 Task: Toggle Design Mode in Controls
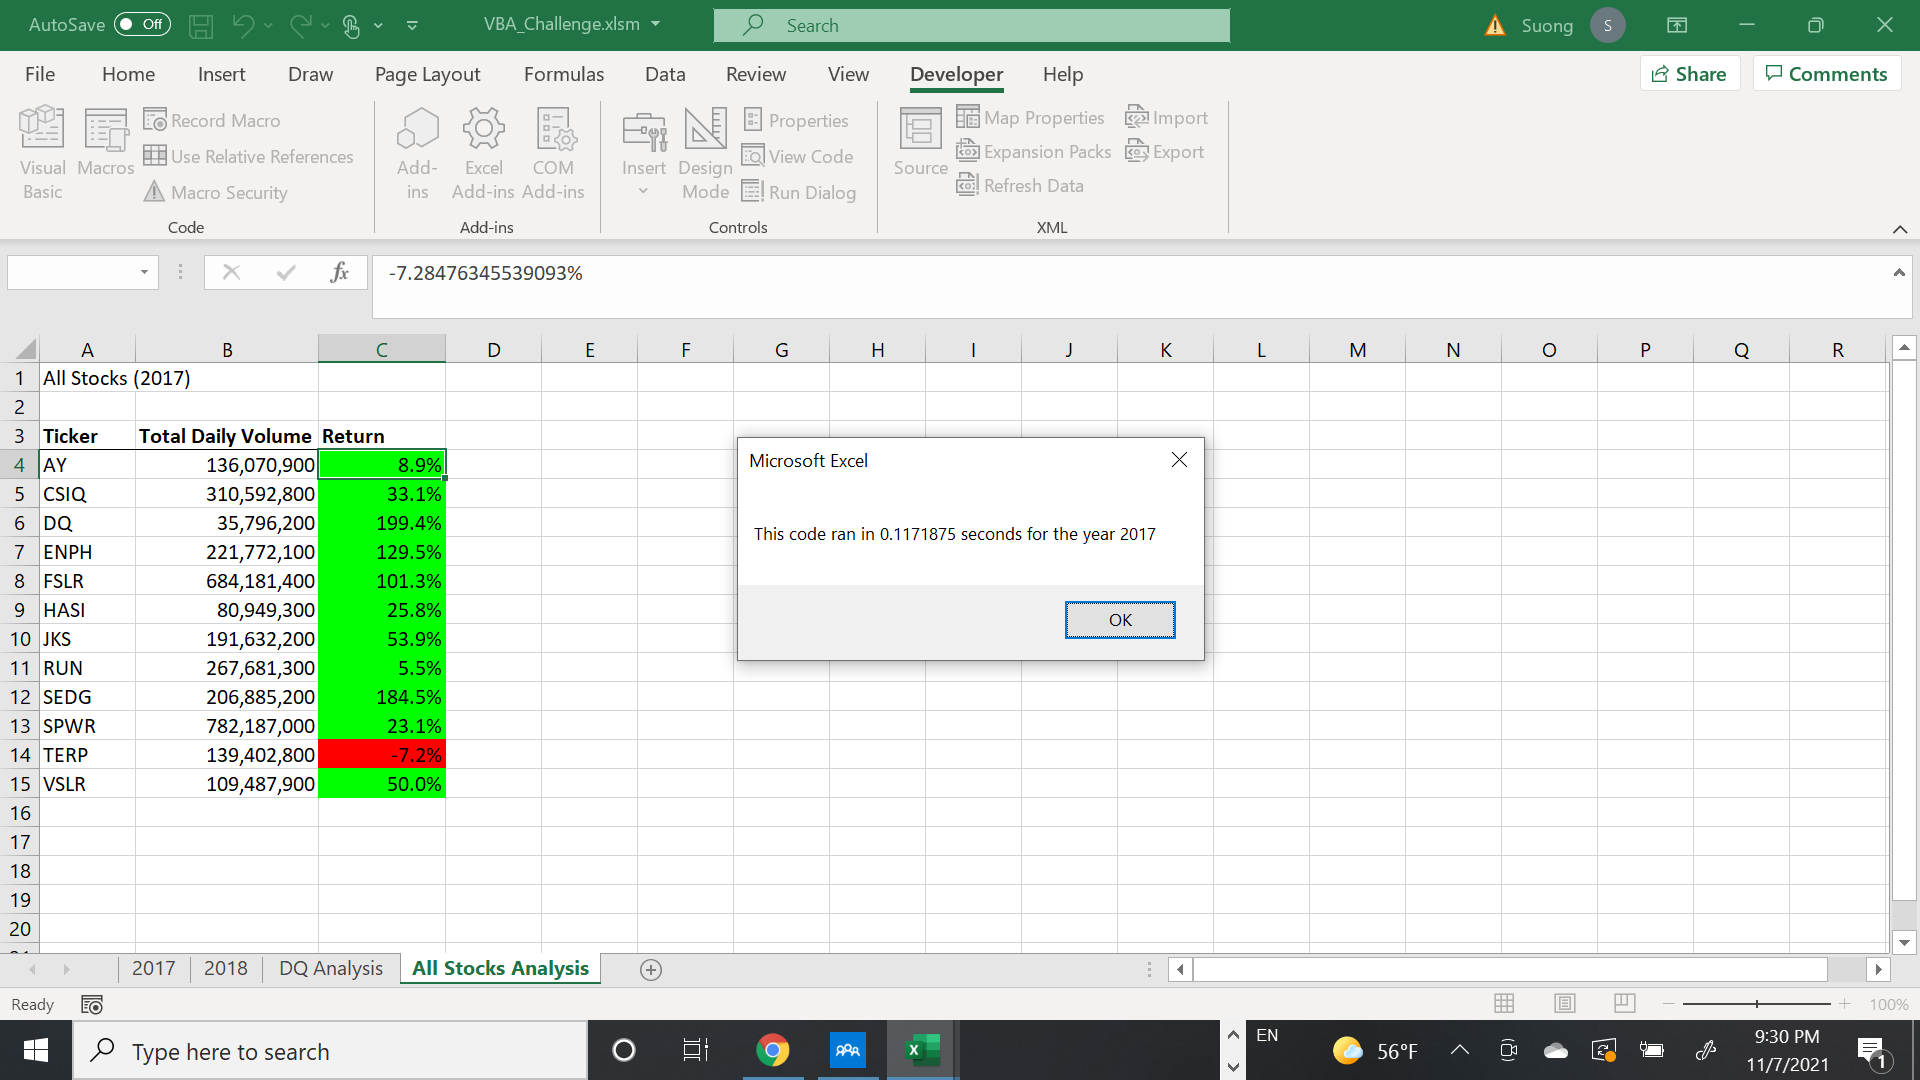pyautogui.click(x=705, y=151)
